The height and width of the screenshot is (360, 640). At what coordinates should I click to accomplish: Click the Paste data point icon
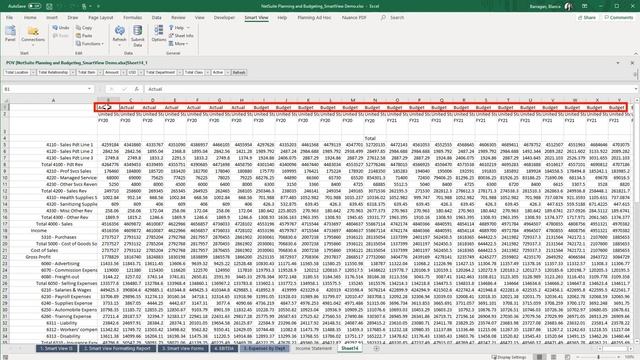[x=84, y=36]
